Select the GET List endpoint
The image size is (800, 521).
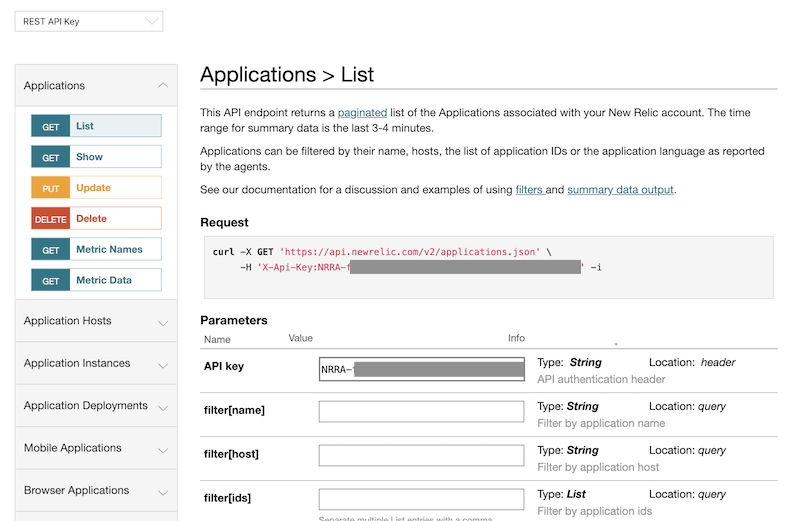96,126
